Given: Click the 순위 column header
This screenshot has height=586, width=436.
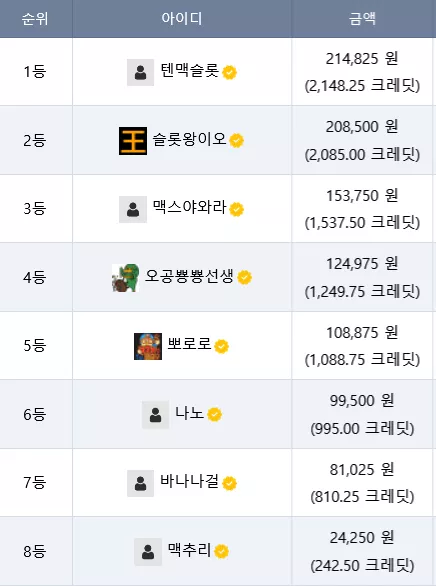Looking at the screenshot, I should pos(35,19).
